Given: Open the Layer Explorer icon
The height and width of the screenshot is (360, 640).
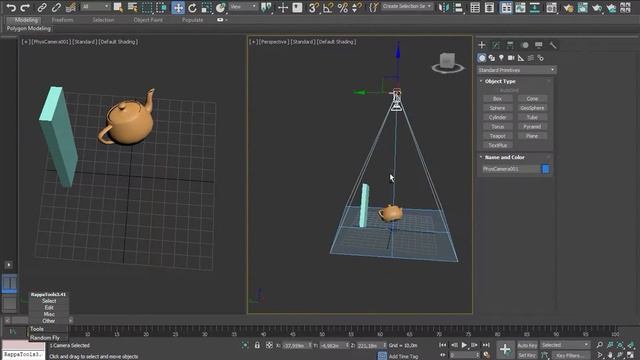Looking at the screenshot, I should (489, 7).
